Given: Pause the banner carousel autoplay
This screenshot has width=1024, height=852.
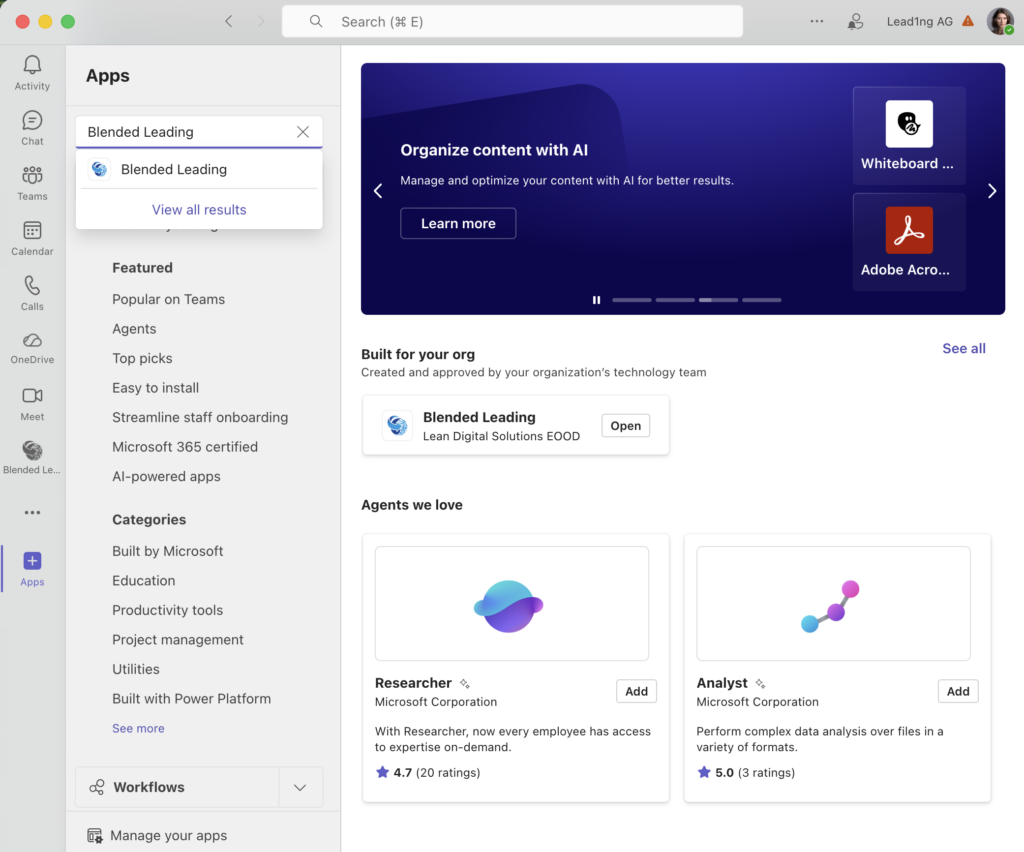Looking at the screenshot, I should (596, 300).
